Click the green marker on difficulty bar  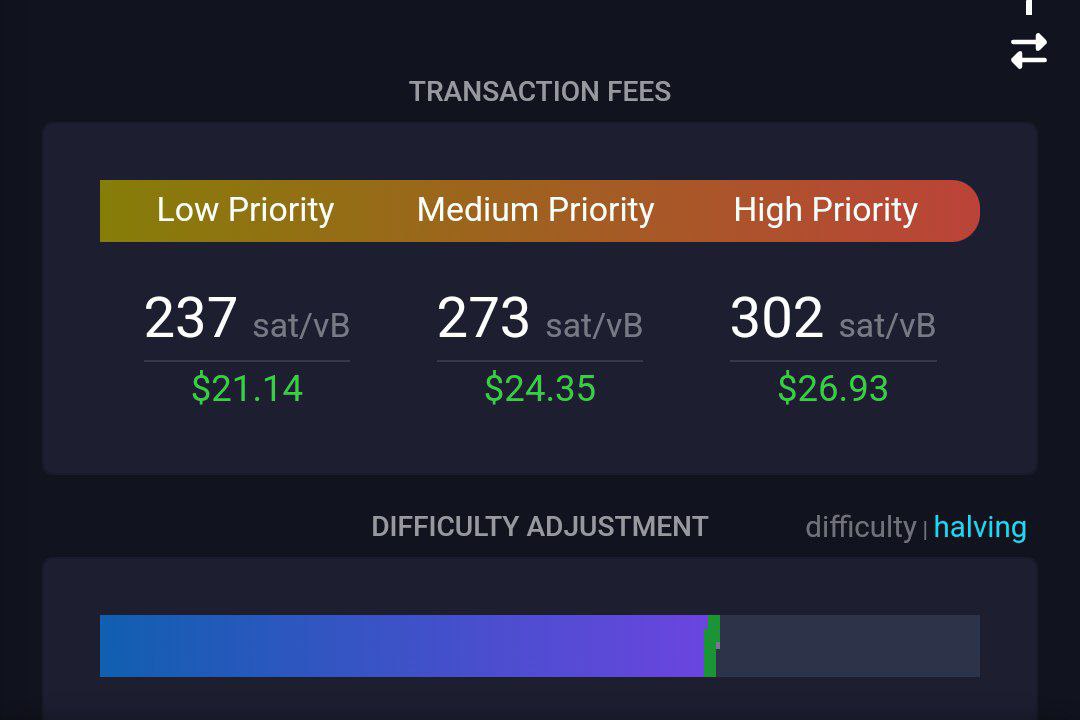pos(712,646)
